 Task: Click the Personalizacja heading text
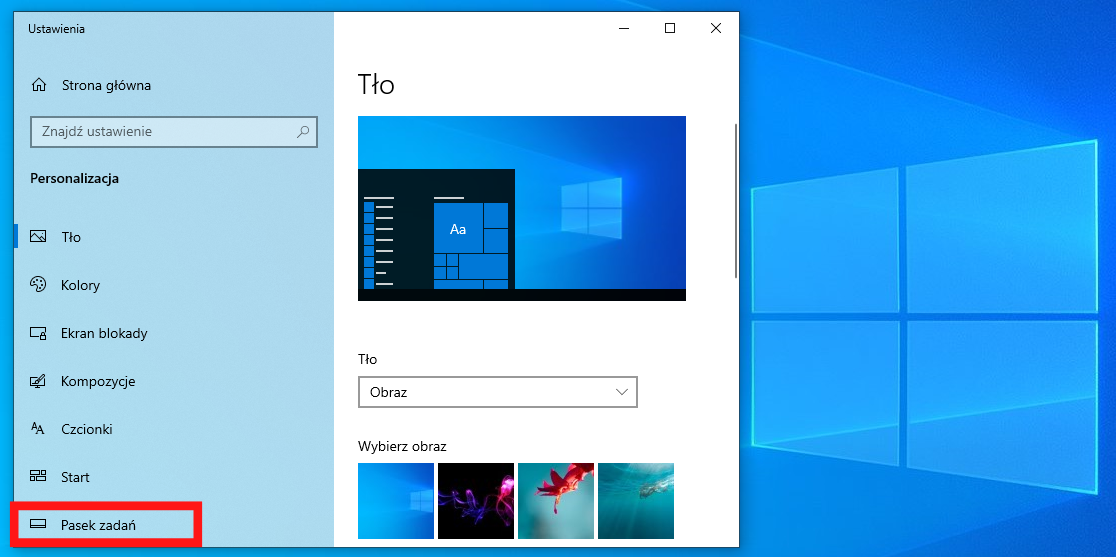click(x=75, y=179)
